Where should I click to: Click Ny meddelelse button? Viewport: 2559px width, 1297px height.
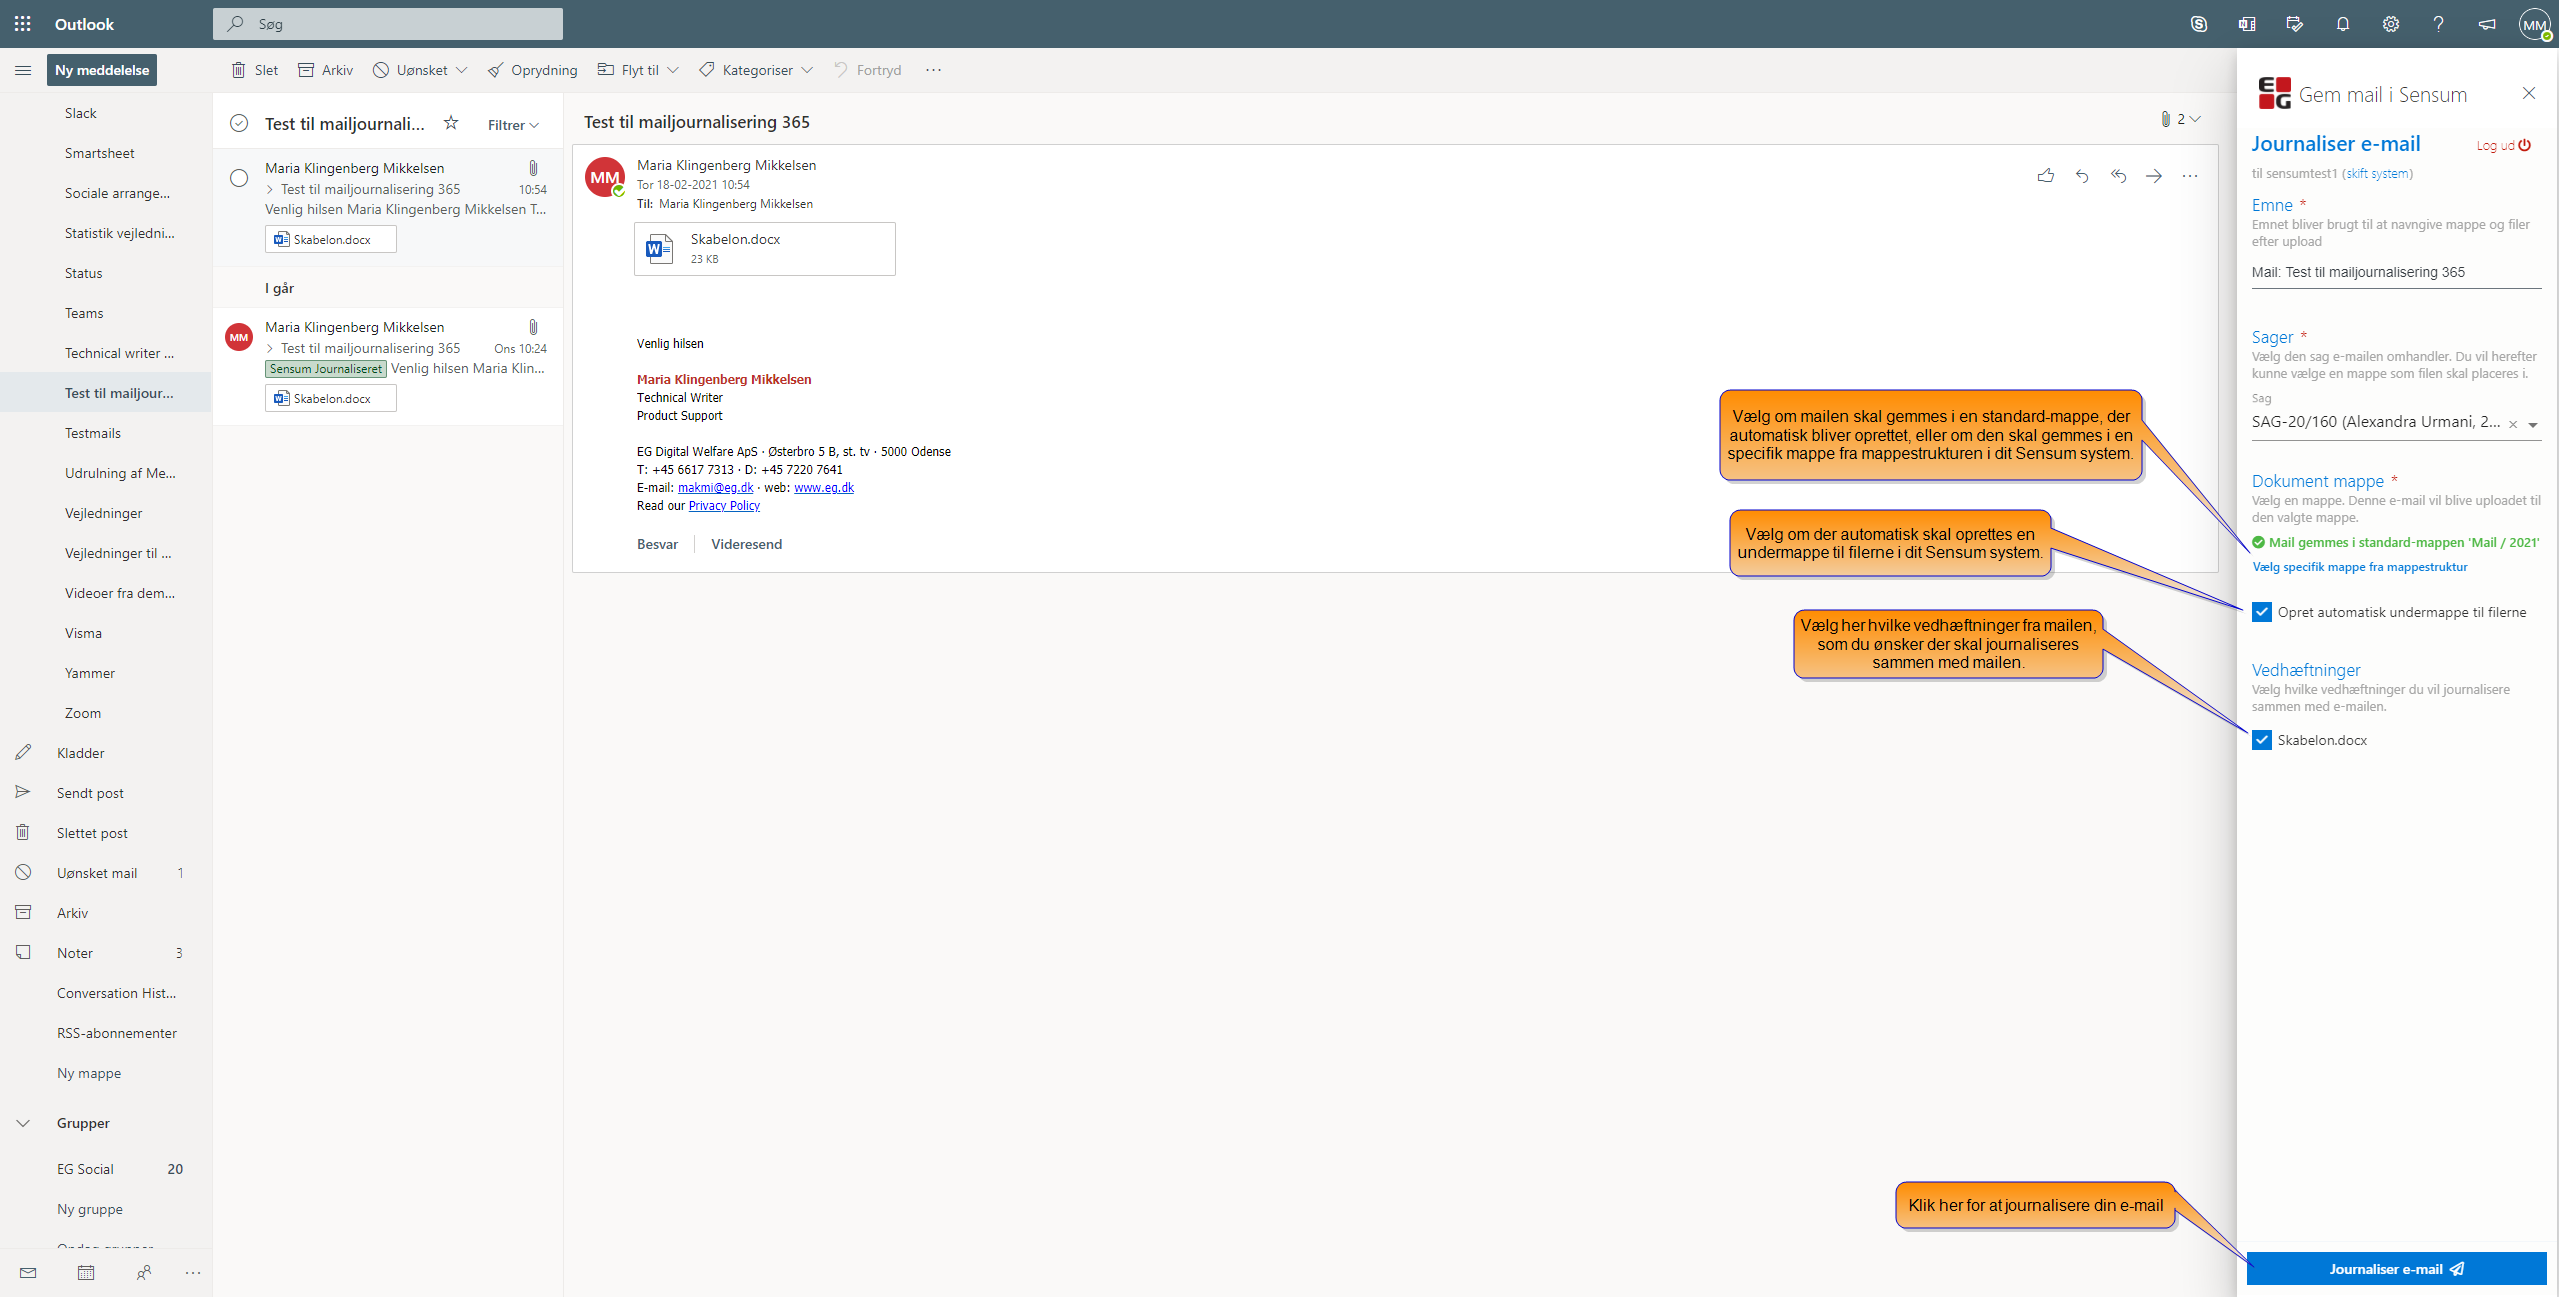pos(102,70)
